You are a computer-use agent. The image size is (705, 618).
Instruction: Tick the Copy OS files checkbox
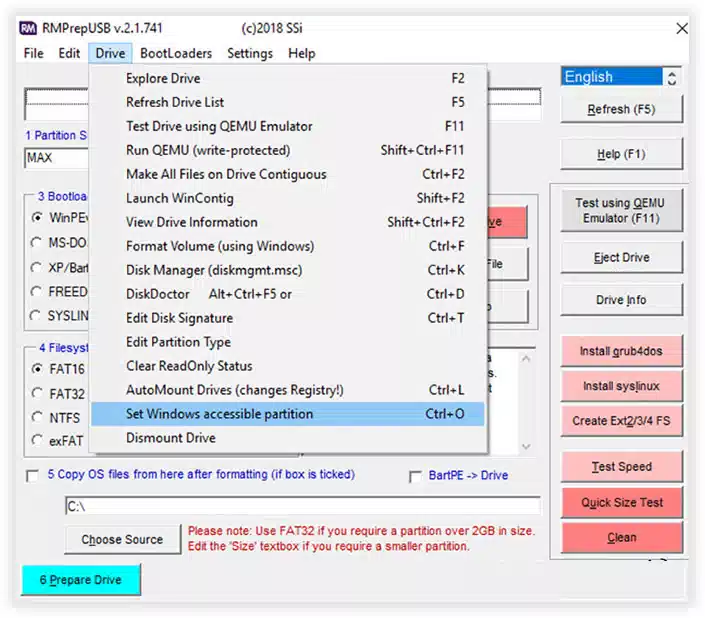[x=32, y=476]
